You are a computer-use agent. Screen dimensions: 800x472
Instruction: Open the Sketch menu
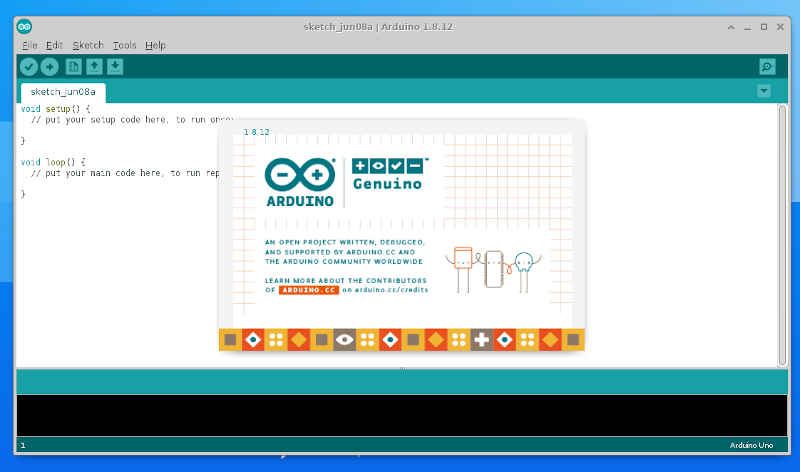[x=88, y=45]
